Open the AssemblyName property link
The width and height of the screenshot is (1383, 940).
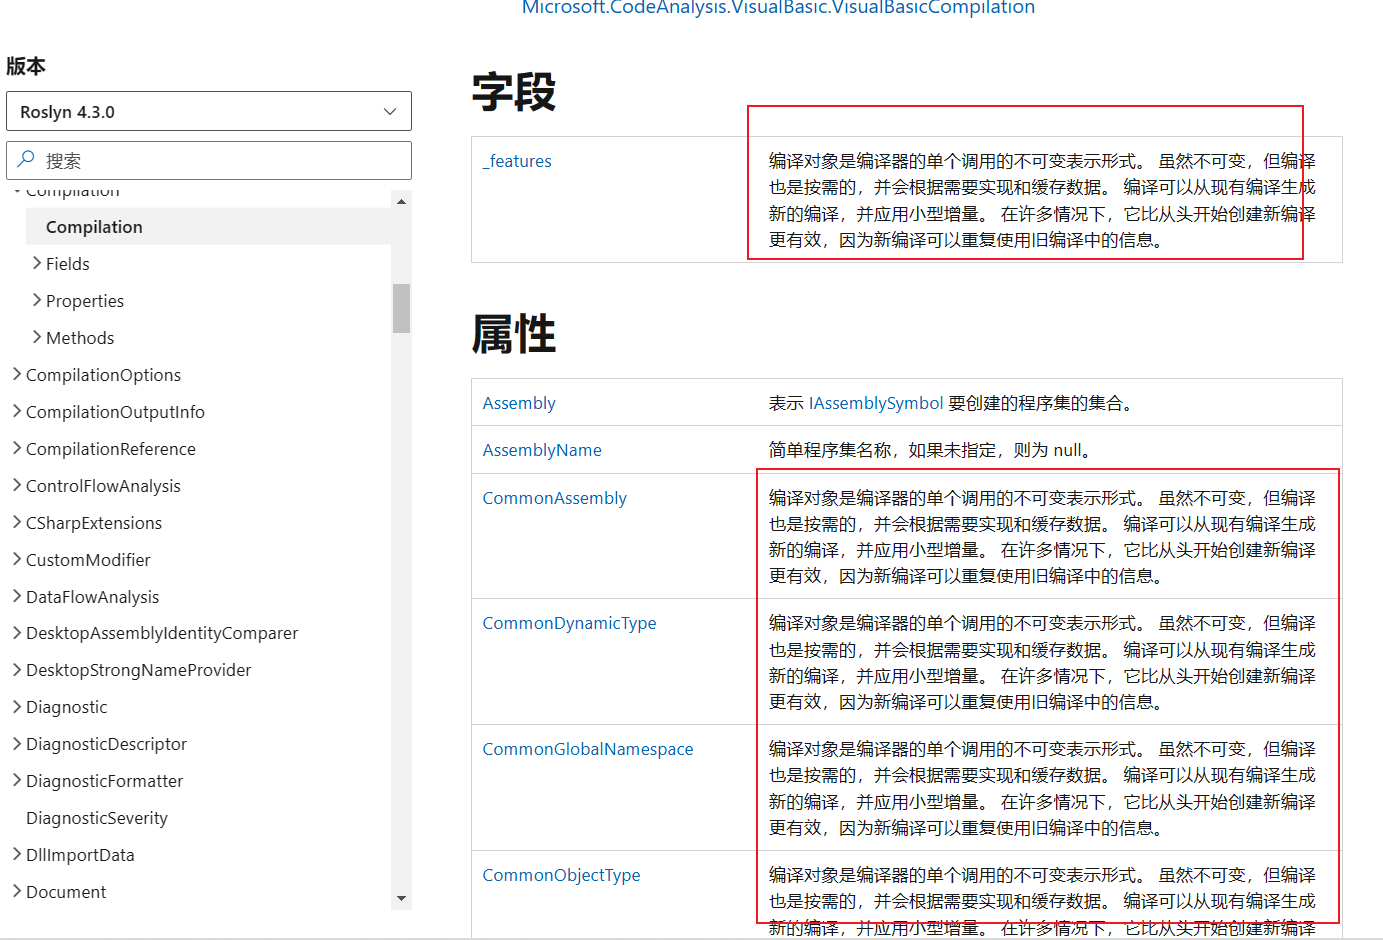click(x=542, y=450)
